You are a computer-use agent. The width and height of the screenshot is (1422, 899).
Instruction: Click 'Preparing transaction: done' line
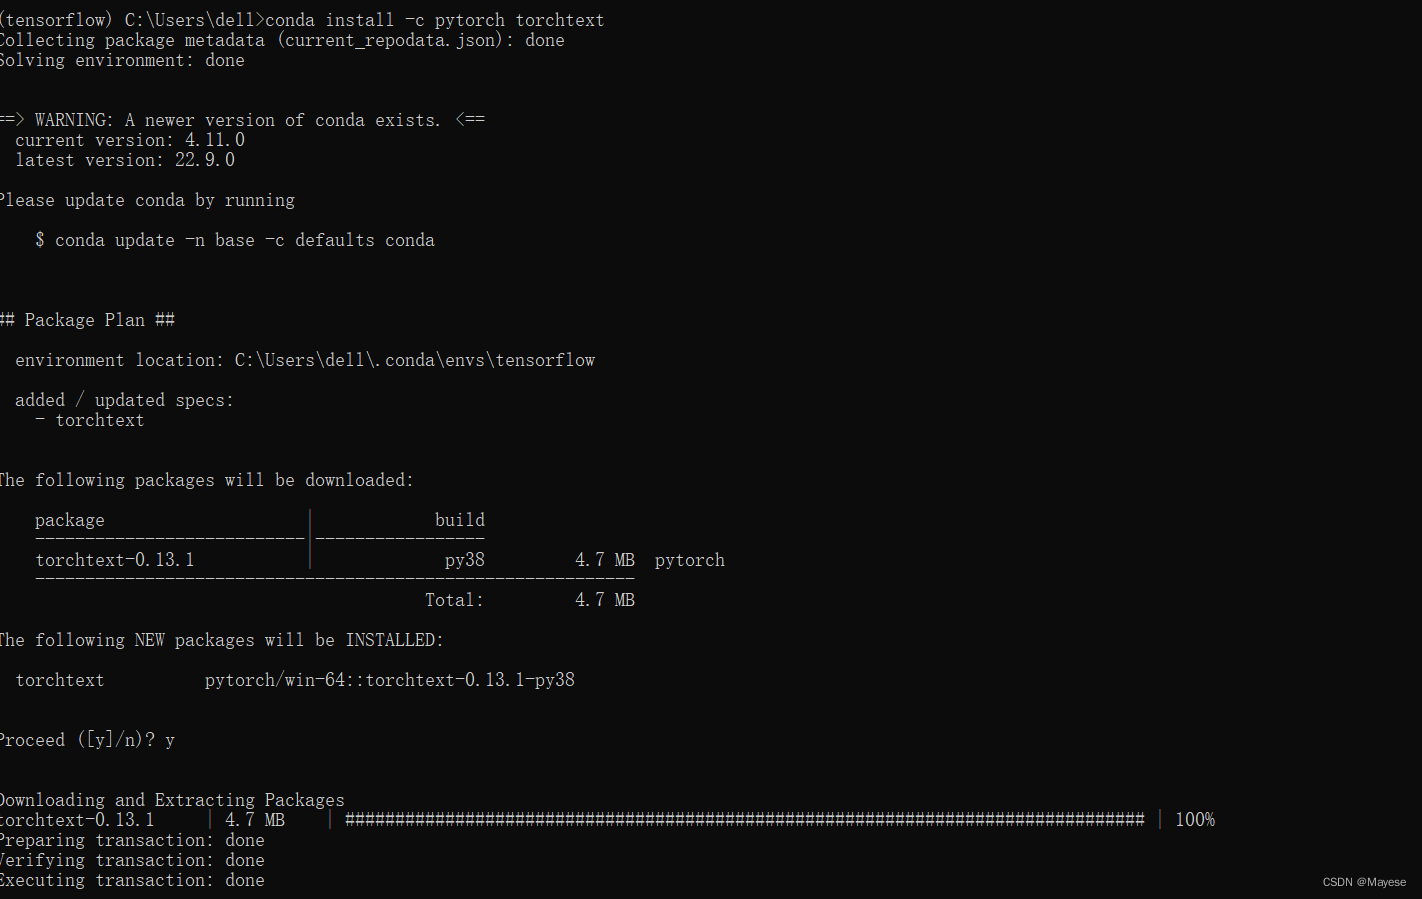pyautogui.click(x=132, y=840)
